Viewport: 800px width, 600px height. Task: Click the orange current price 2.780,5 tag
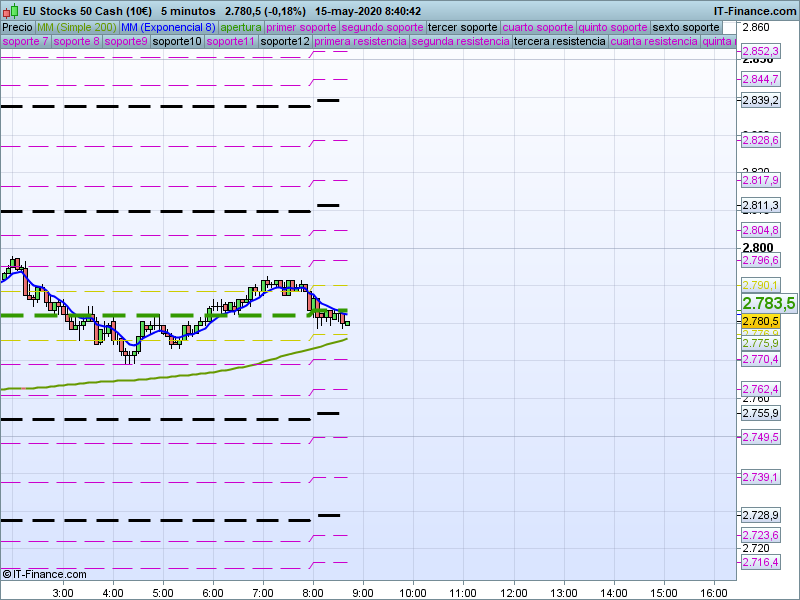[x=761, y=321]
